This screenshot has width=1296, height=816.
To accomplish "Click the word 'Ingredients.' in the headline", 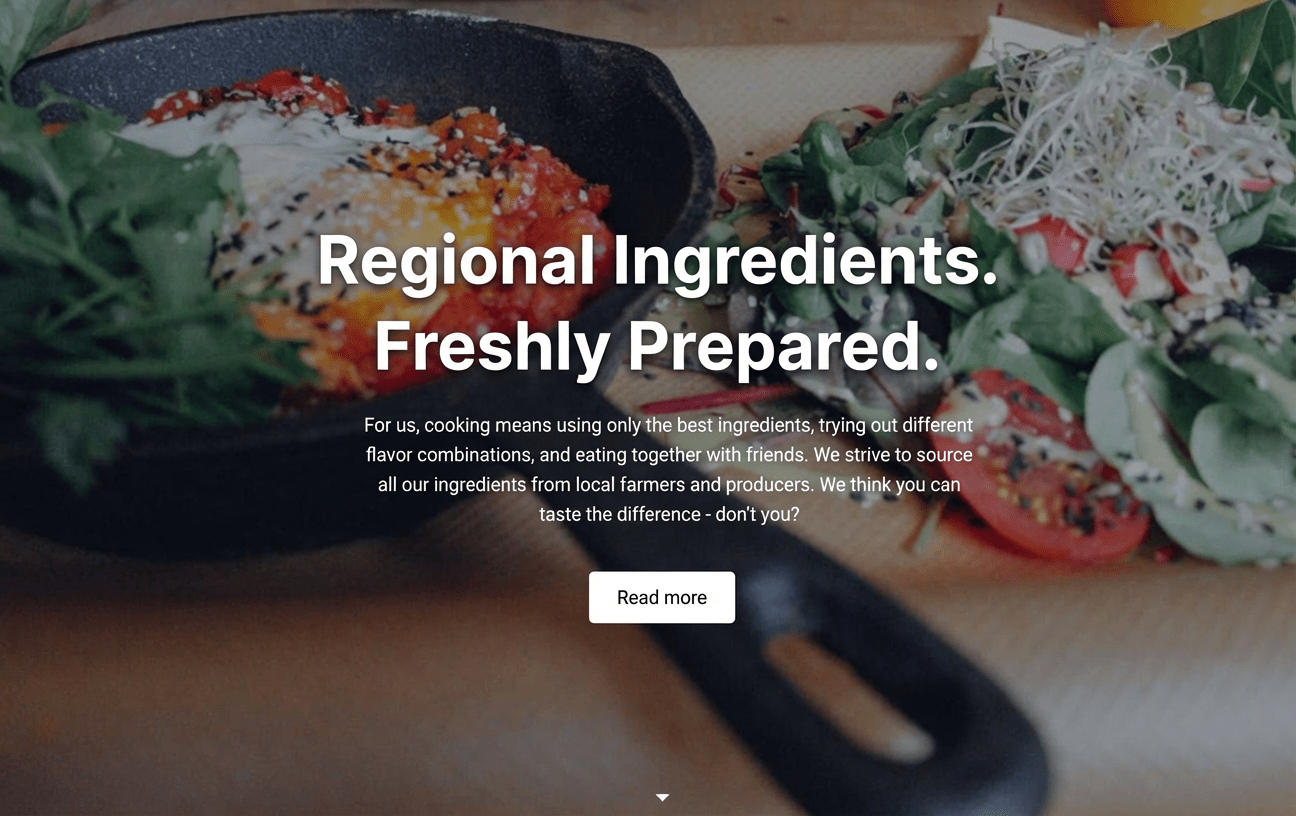I will pos(806,262).
